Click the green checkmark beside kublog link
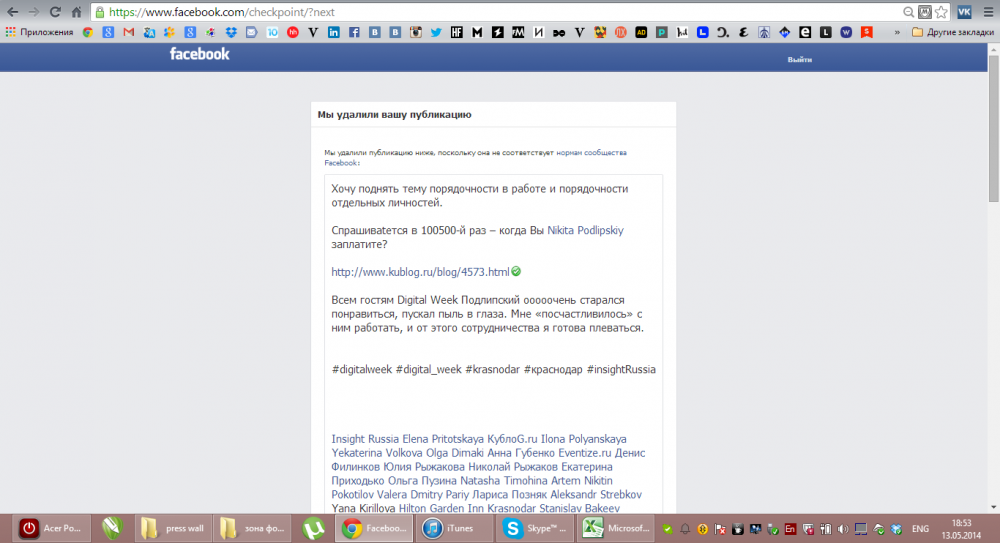The height and width of the screenshot is (543, 1000). click(x=516, y=271)
